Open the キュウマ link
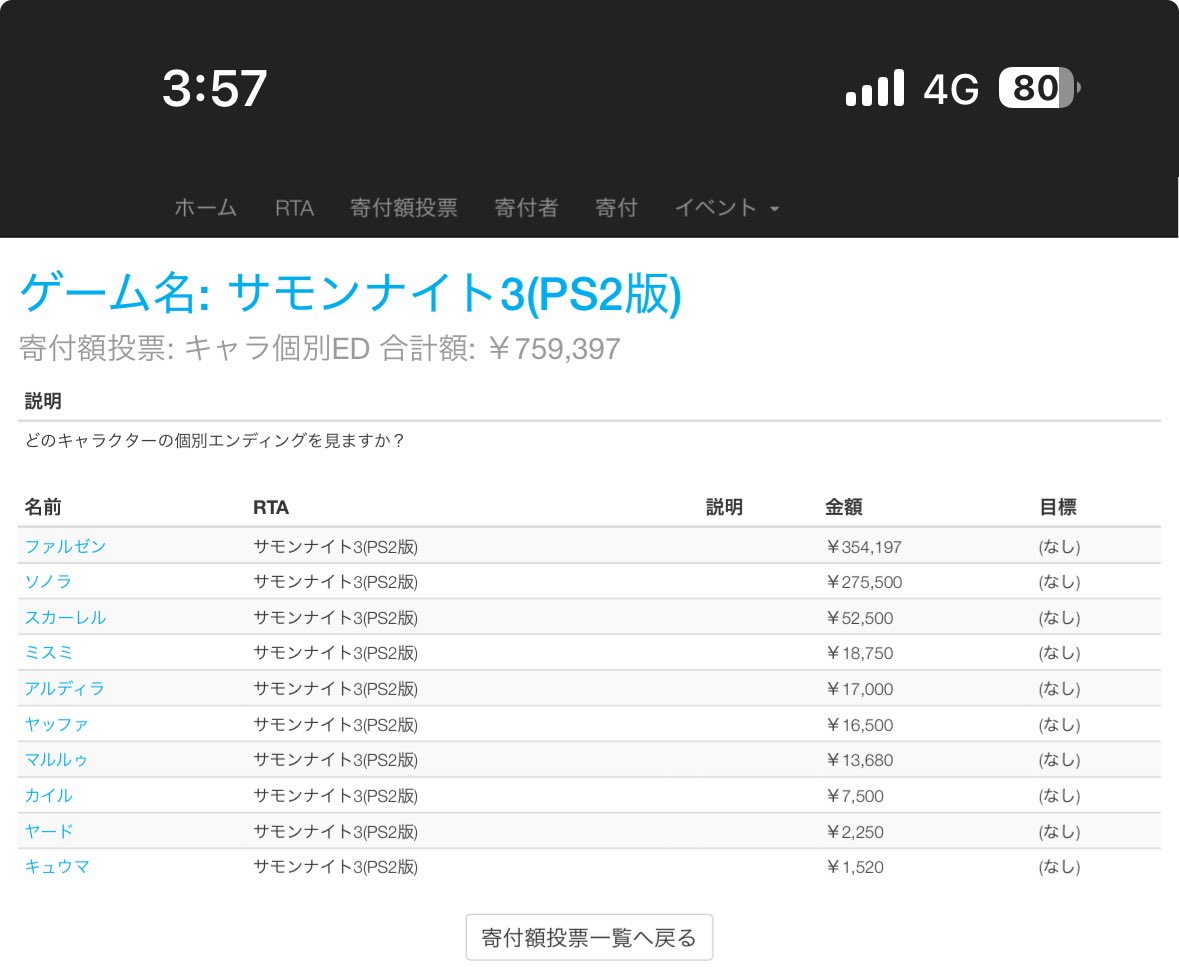 coord(57,867)
